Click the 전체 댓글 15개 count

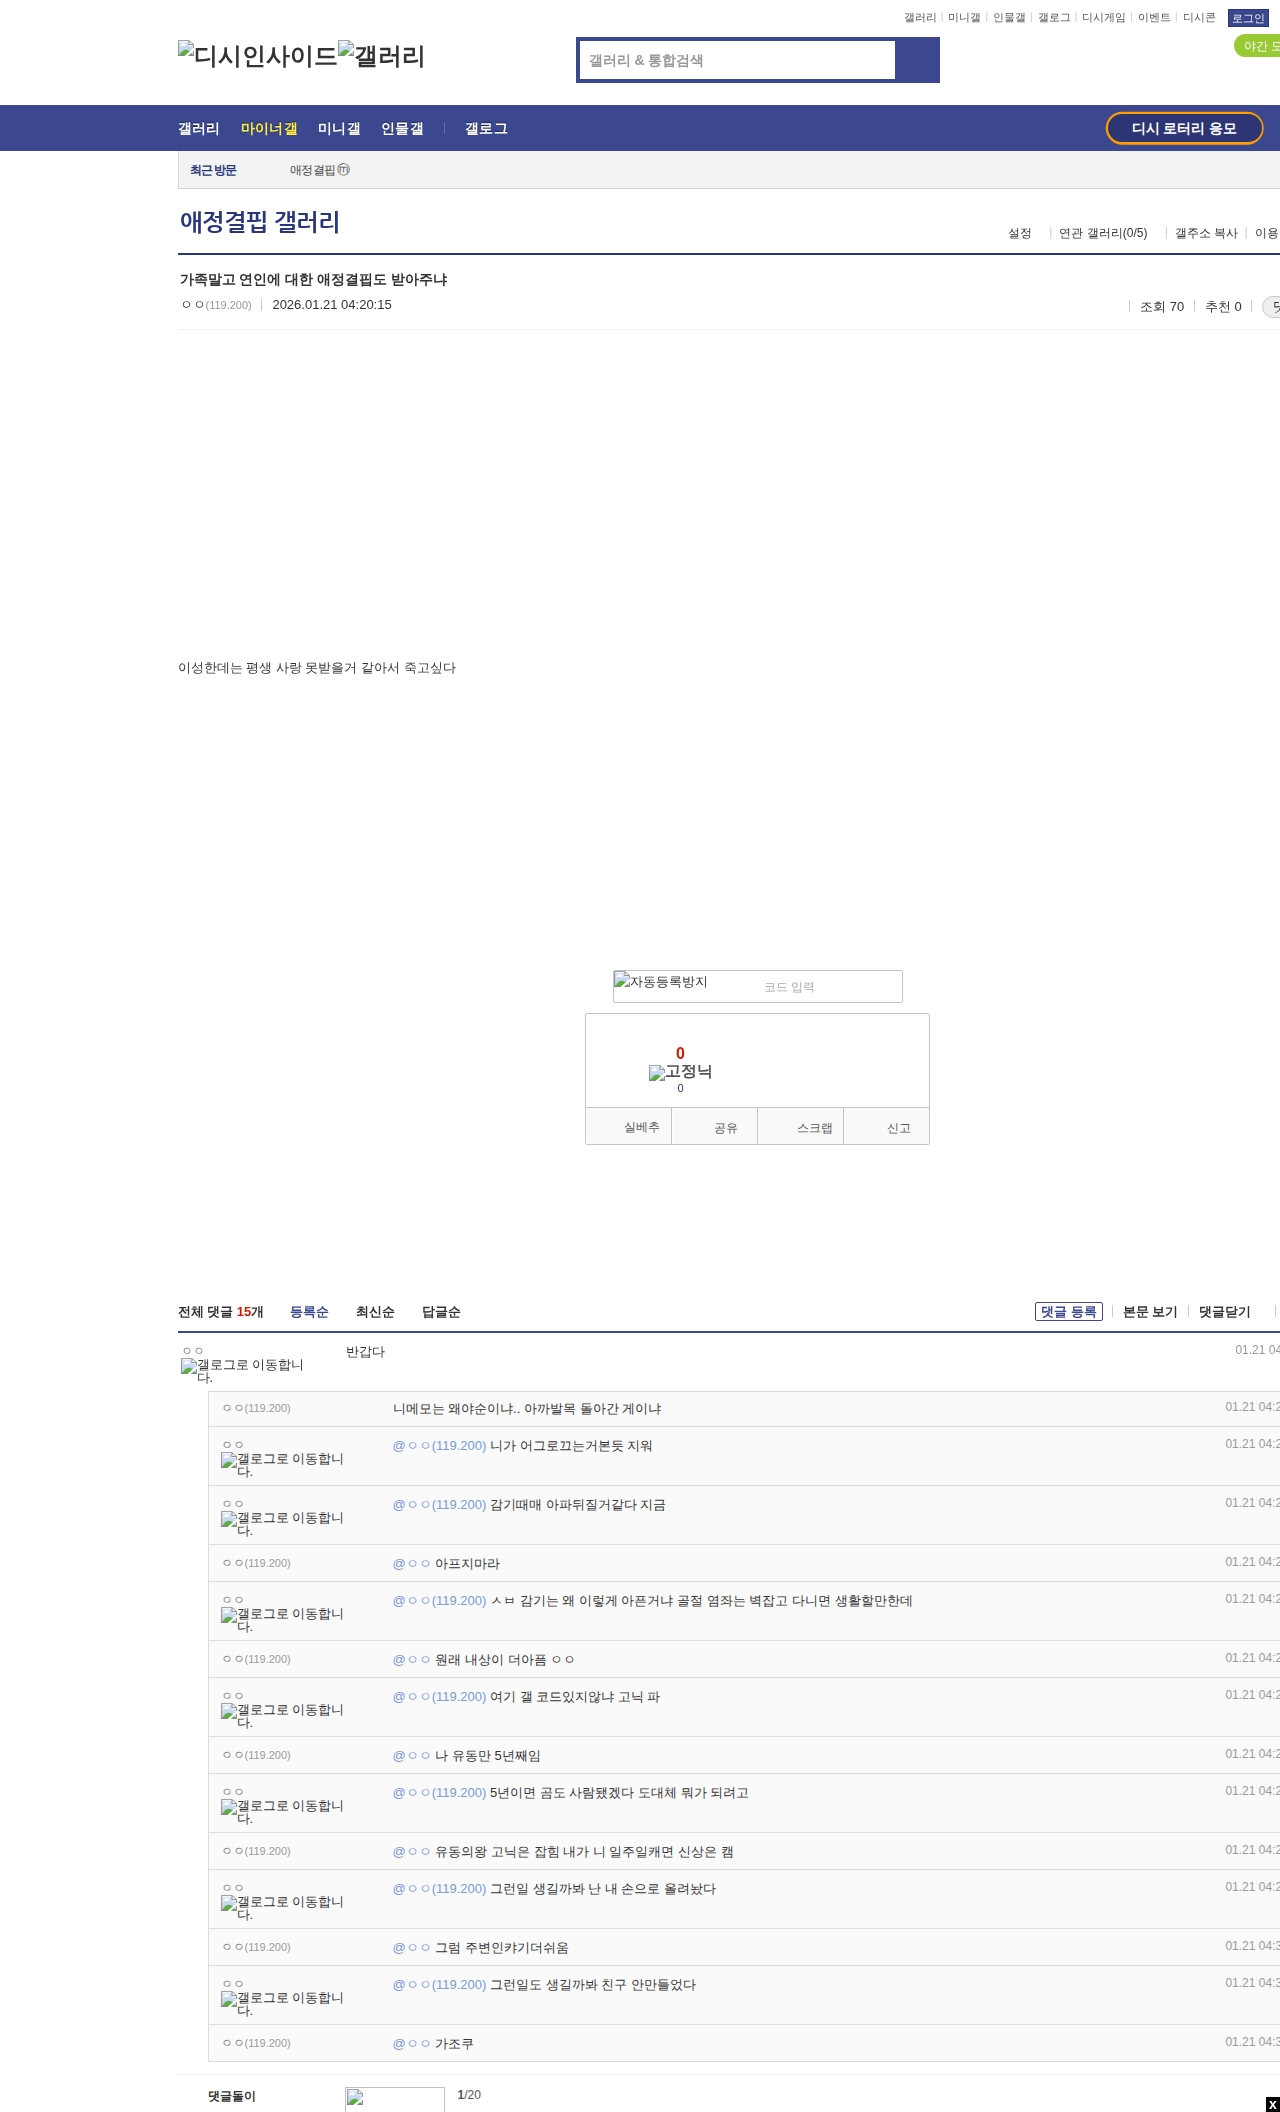[x=221, y=1312]
